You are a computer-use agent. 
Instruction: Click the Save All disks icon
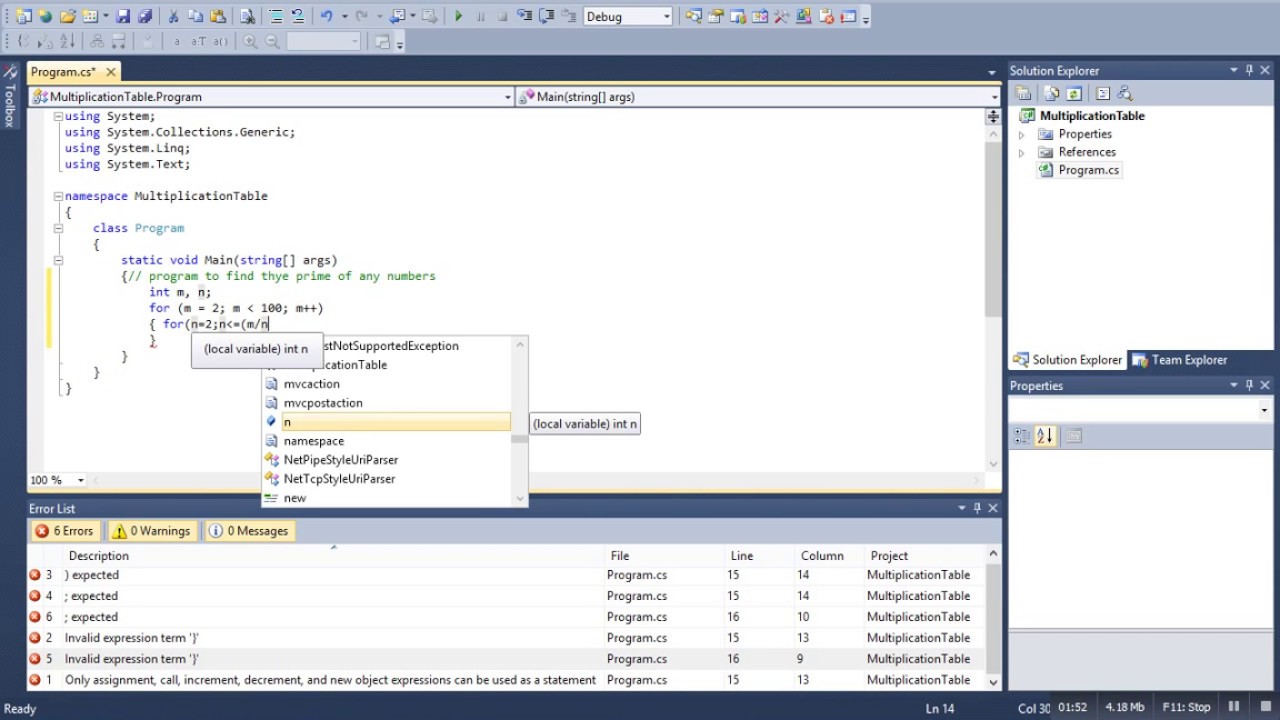tap(145, 16)
